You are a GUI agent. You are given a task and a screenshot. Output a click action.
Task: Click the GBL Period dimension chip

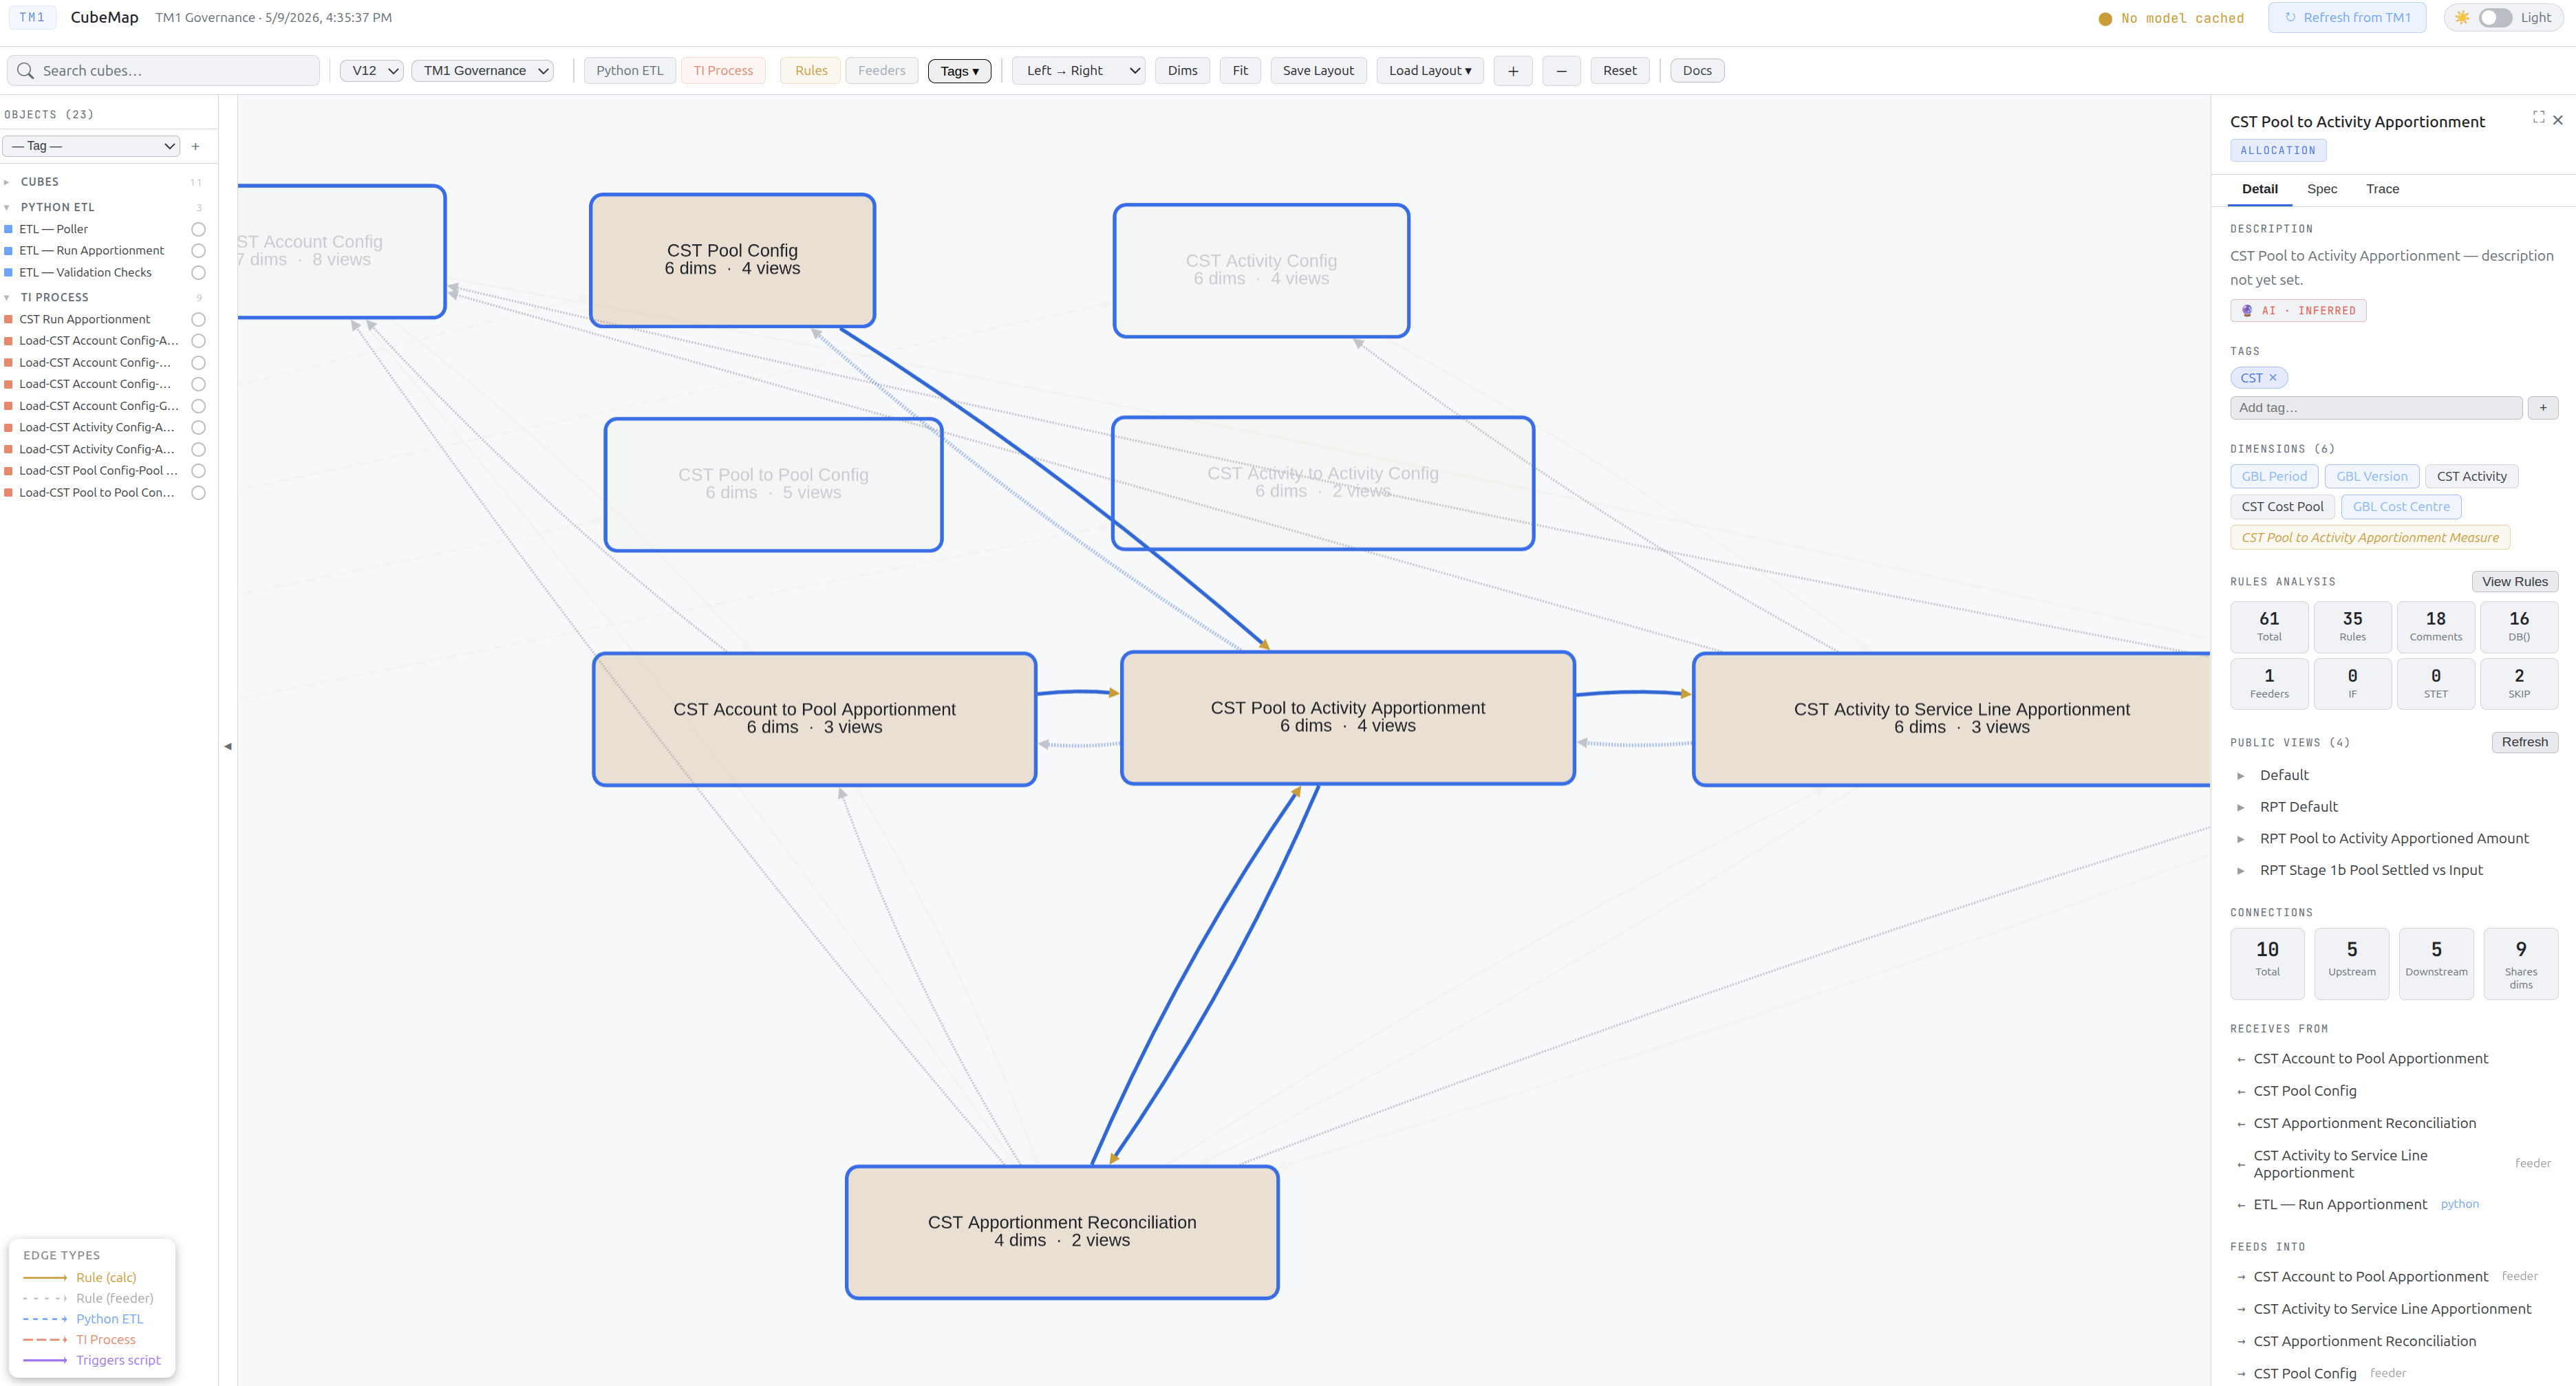pyautogui.click(x=2274, y=477)
